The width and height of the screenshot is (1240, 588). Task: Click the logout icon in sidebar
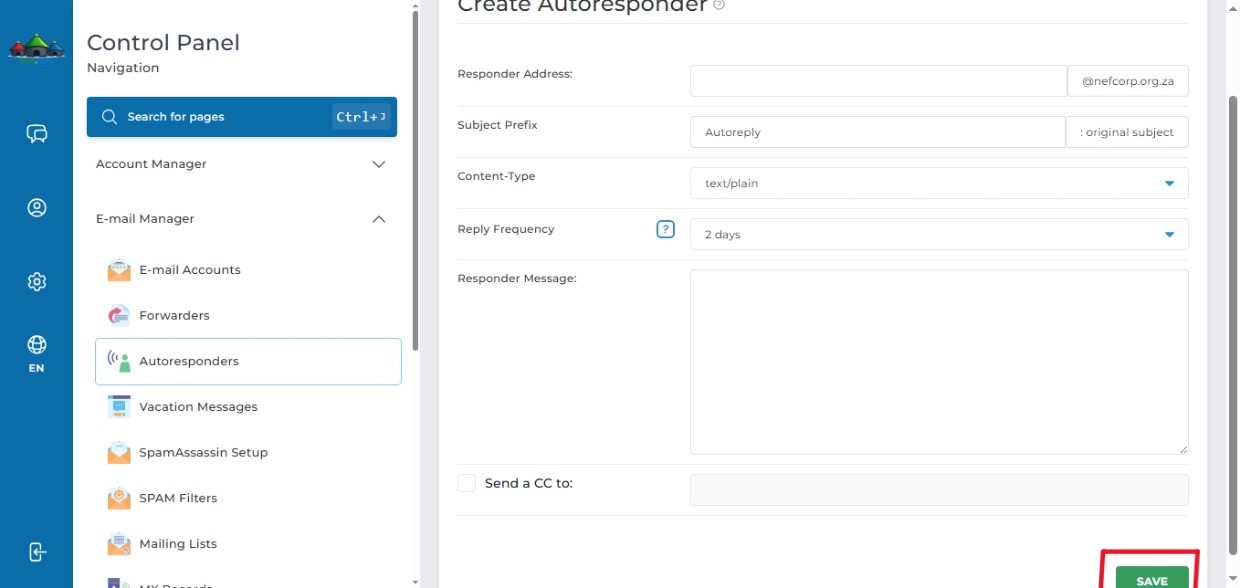37,552
